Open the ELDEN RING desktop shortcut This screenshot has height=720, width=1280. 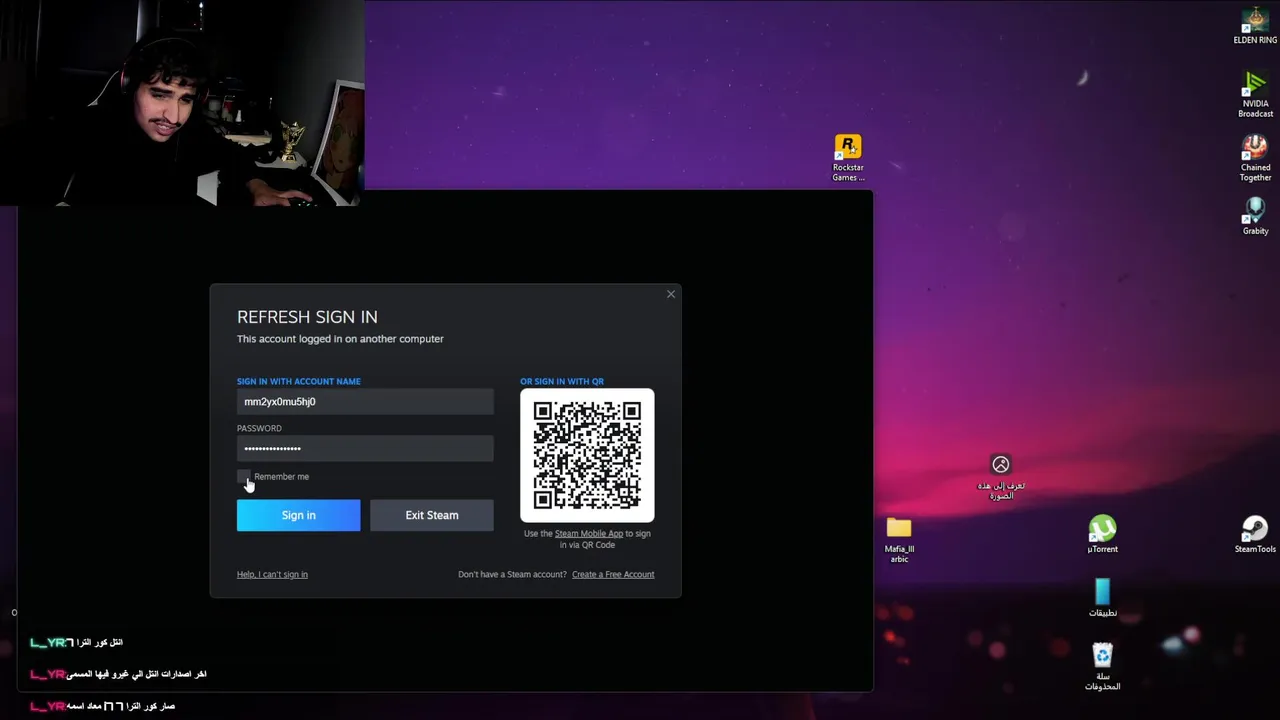coord(1254,26)
